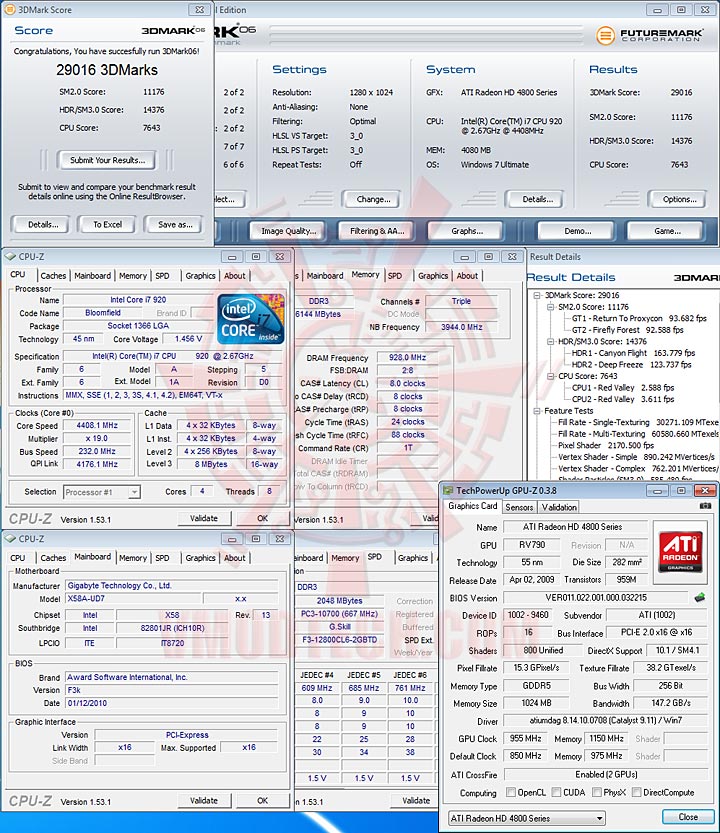
Task: Click OK in the top CPU-Z window
Action: [262, 518]
